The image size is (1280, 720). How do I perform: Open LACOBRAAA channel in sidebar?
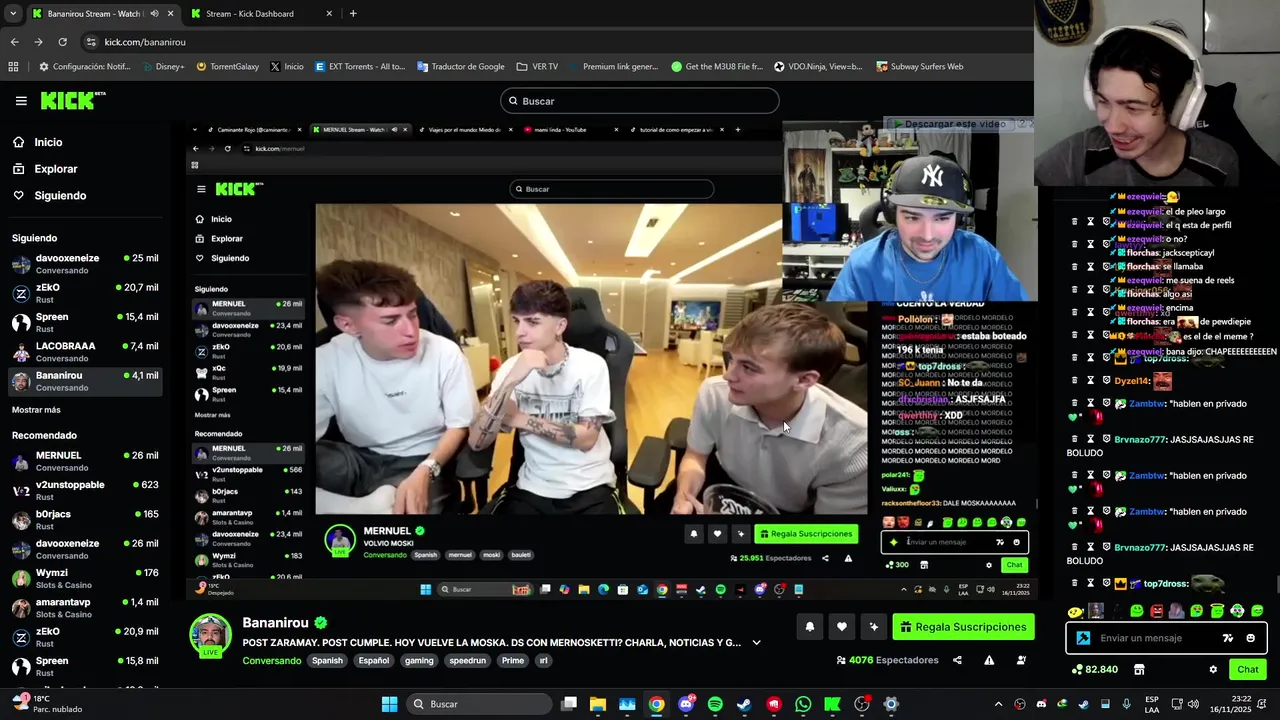pyautogui.click(x=85, y=352)
